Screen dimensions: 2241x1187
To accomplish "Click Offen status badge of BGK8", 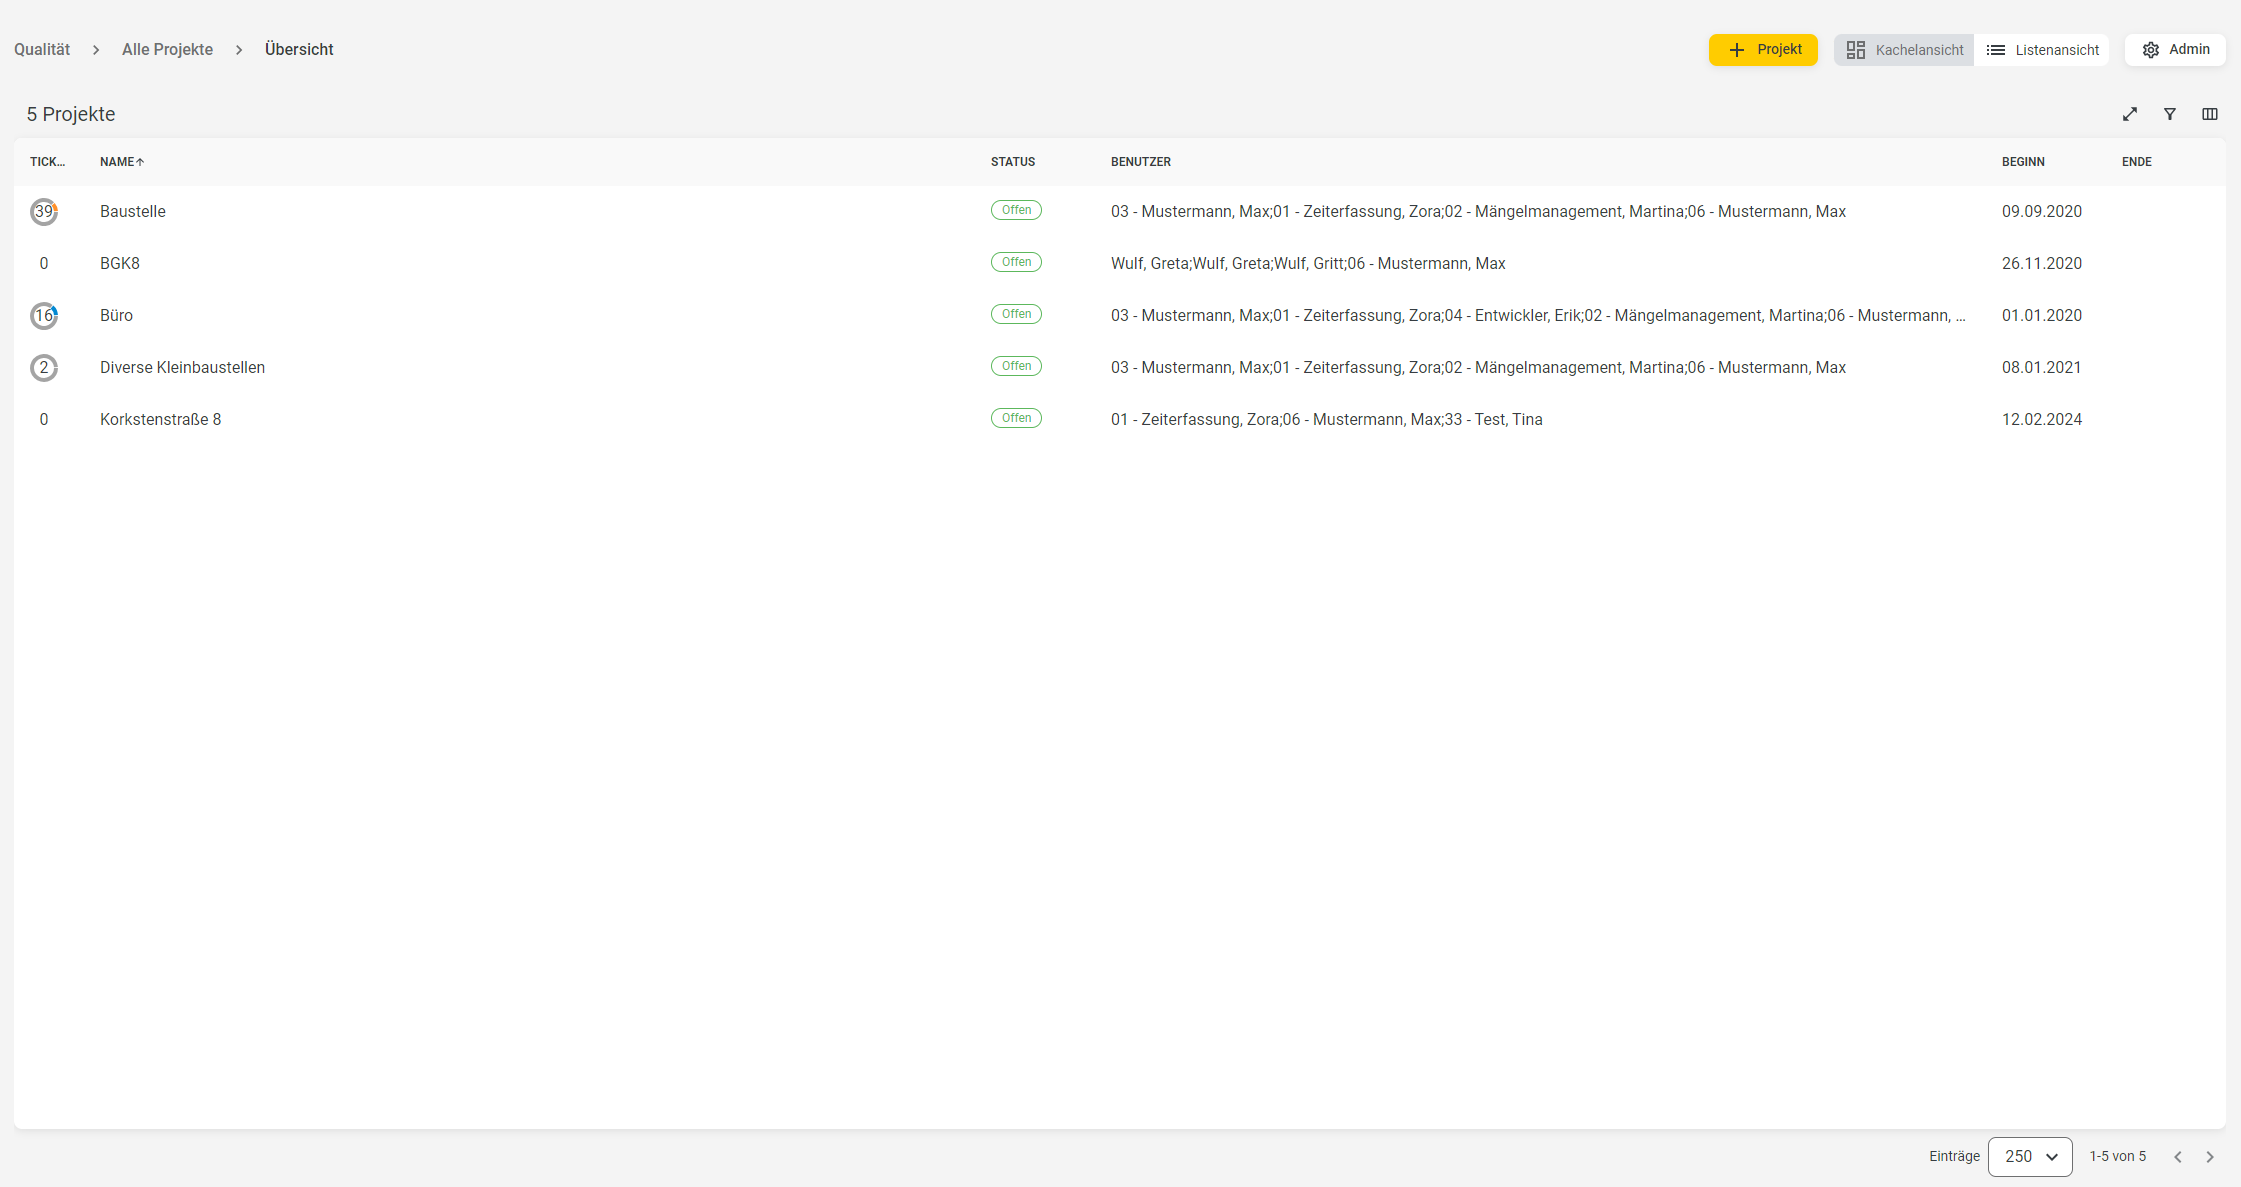I will pos(1016,262).
